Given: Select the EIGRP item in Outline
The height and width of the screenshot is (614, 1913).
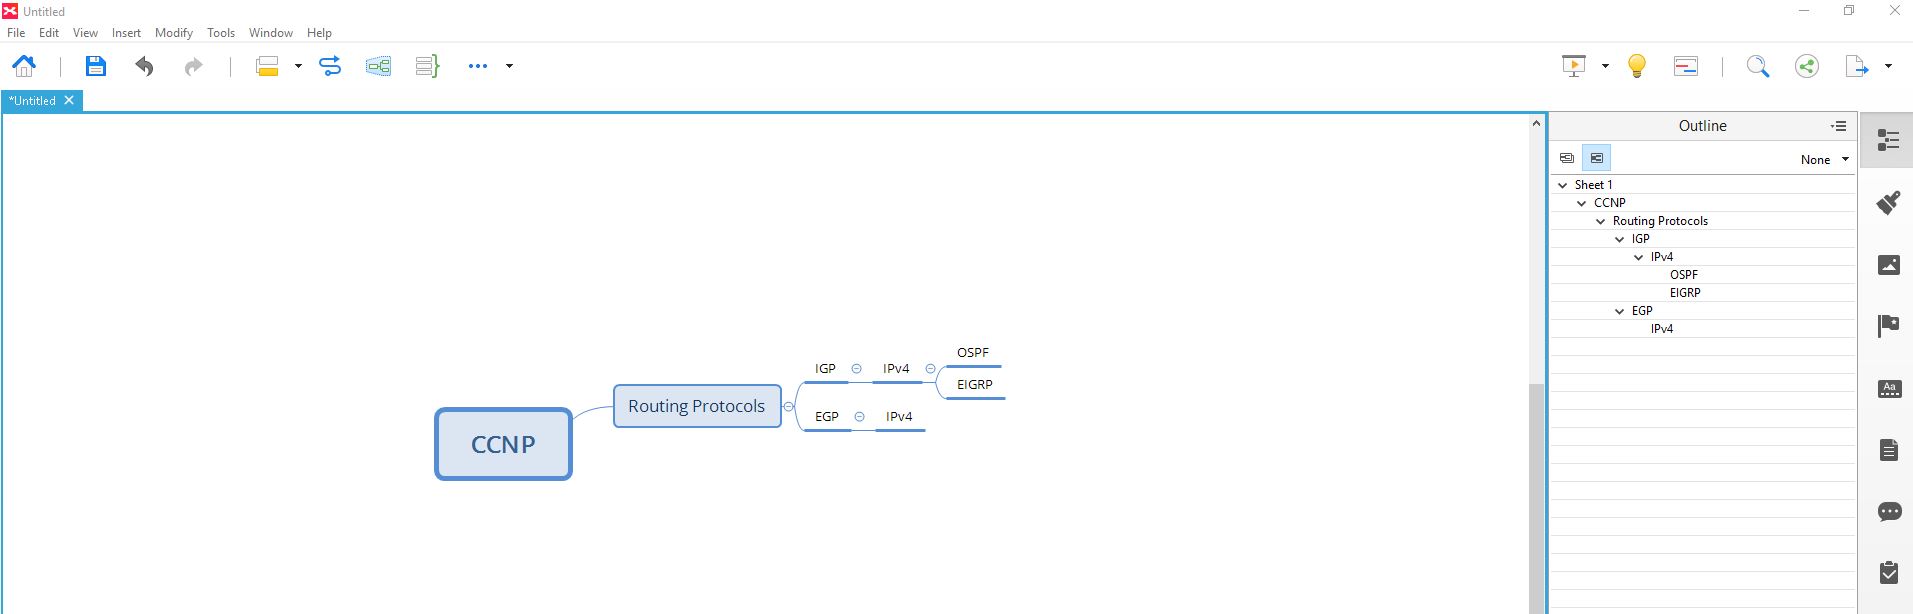Looking at the screenshot, I should [x=1685, y=293].
